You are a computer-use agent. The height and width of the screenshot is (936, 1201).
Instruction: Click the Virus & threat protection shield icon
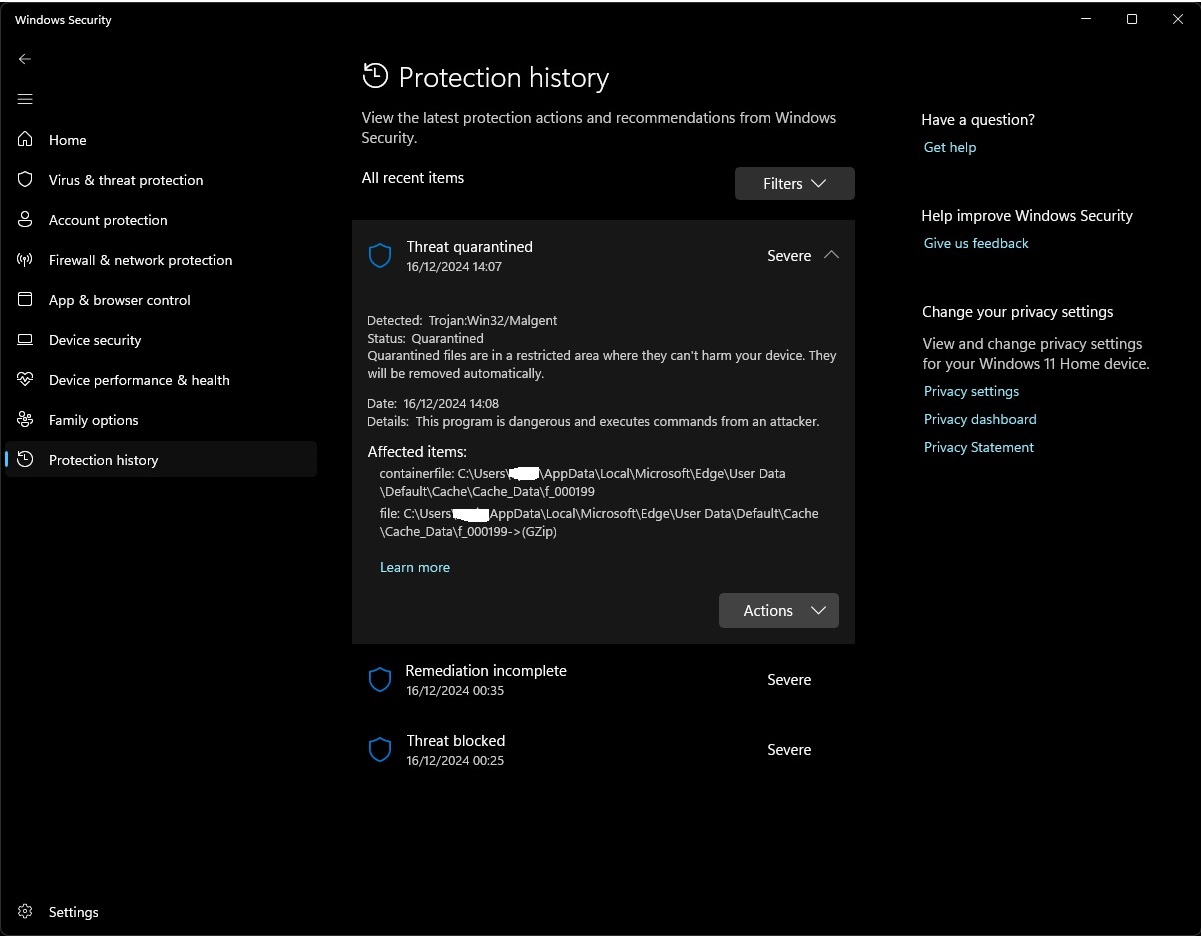(25, 180)
